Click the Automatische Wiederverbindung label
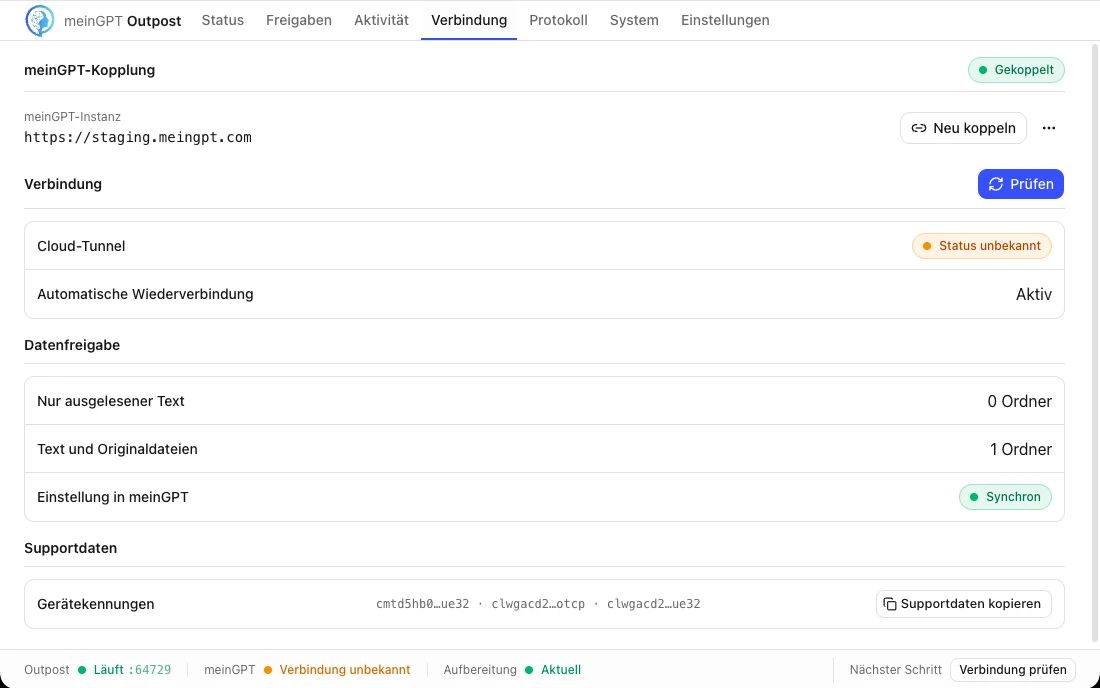Viewport: 1100px width, 688px height. point(145,294)
